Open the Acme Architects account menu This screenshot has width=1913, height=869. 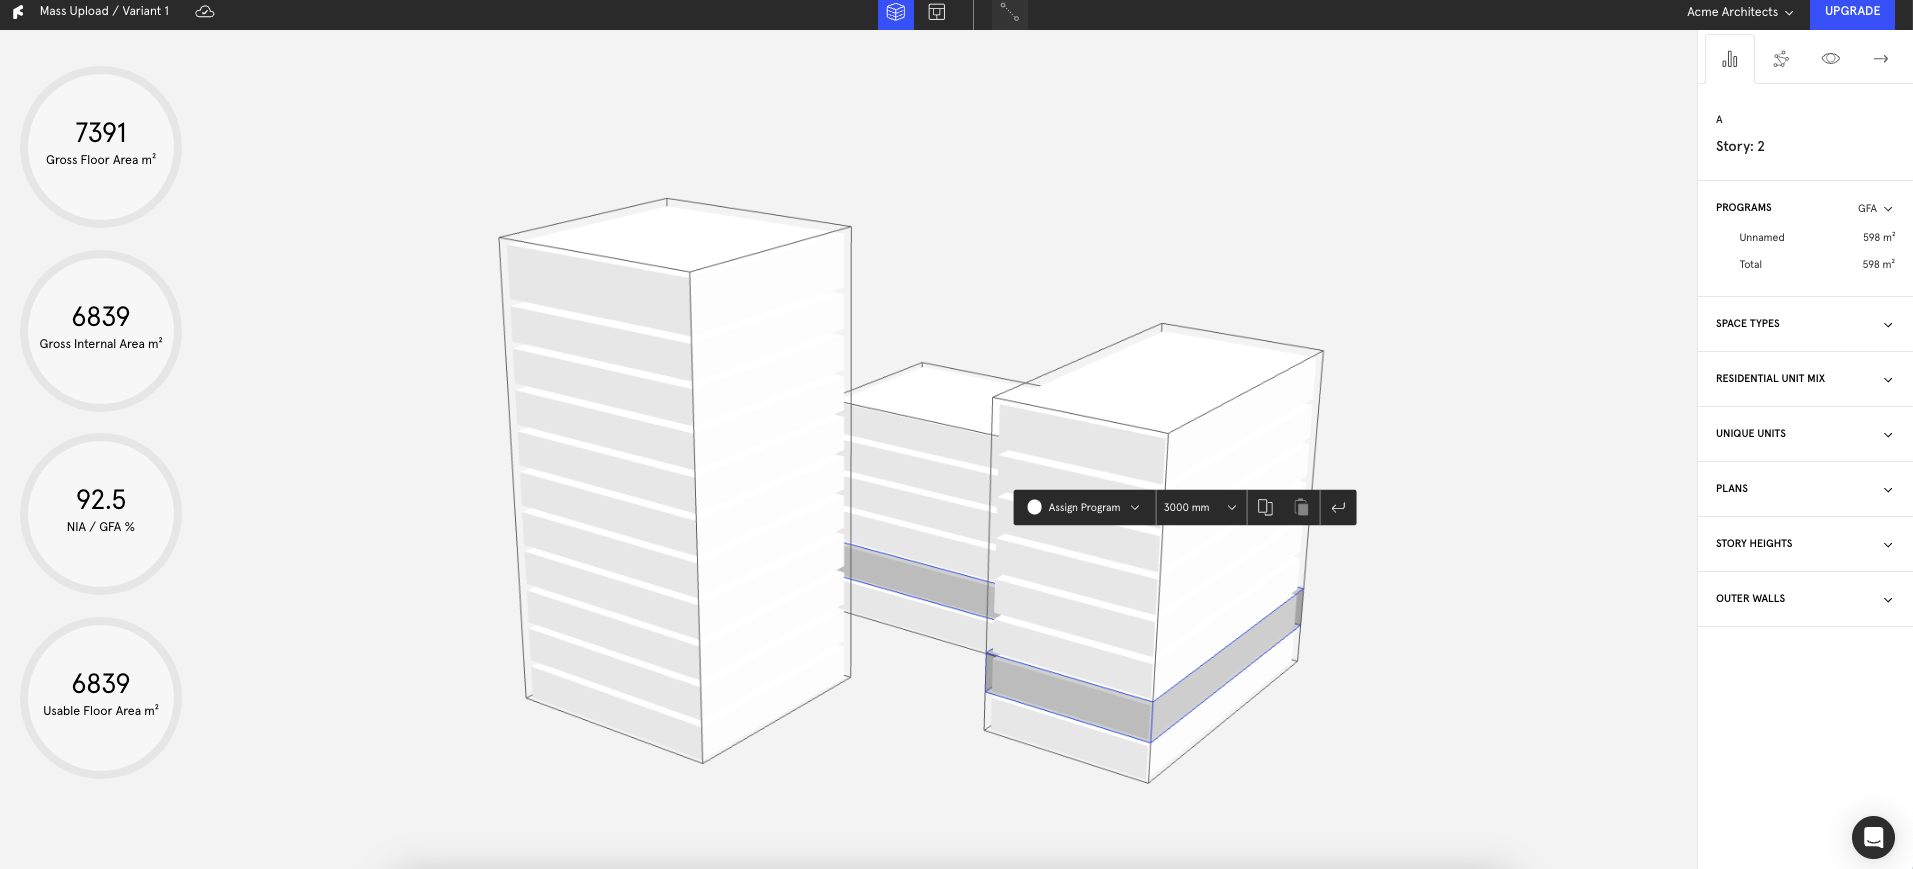(x=1739, y=12)
